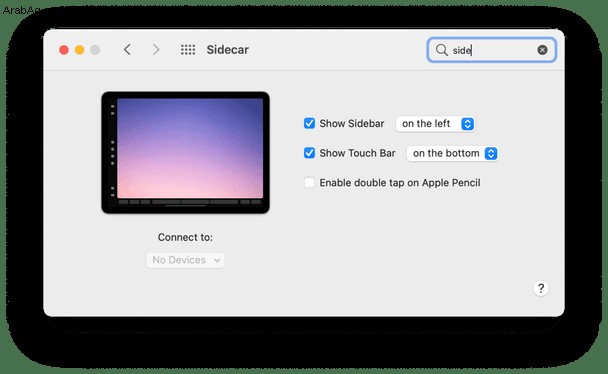Image resolution: width=608 pixels, height=374 pixels.
Task: Uncheck the Show Touch Bar checkbox
Action: click(x=309, y=153)
